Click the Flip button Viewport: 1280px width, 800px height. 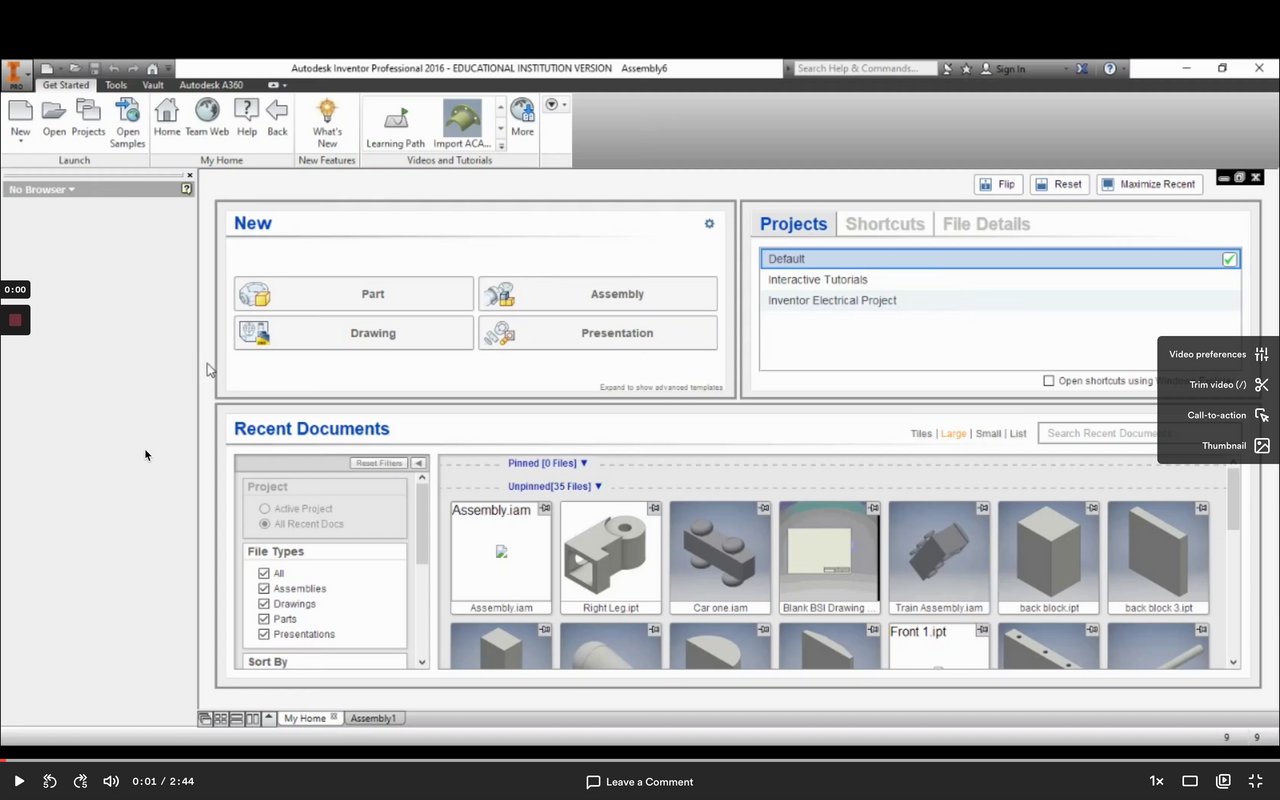[998, 184]
